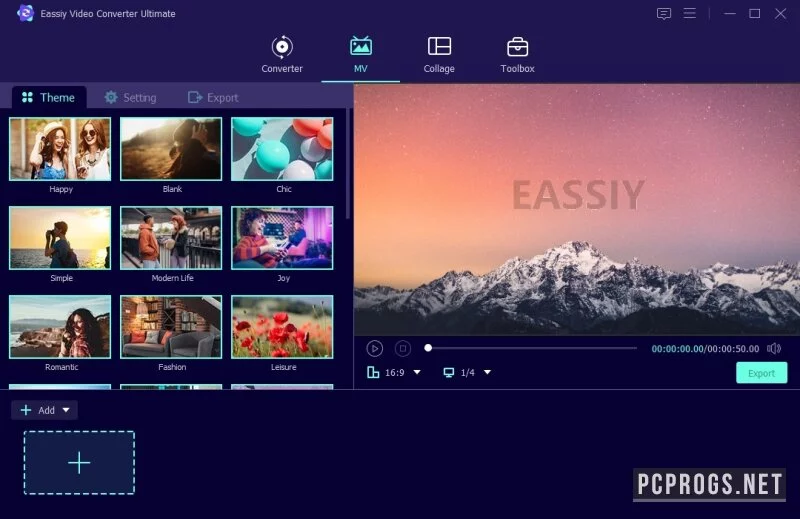
Task: Minimize the Eassiy window
Action: coord(730,14)
